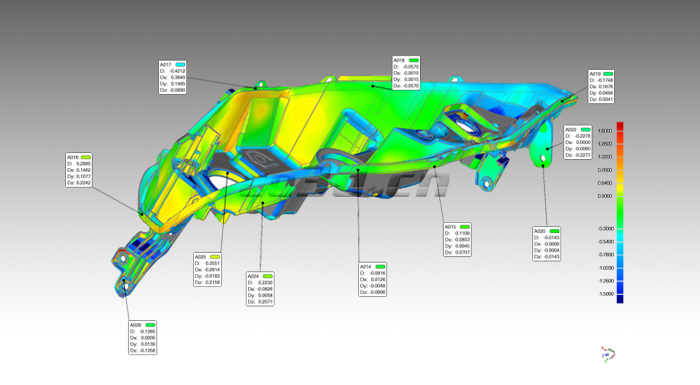
Task: Click the green color indicator in A018 label
Action: coord(414,60)
